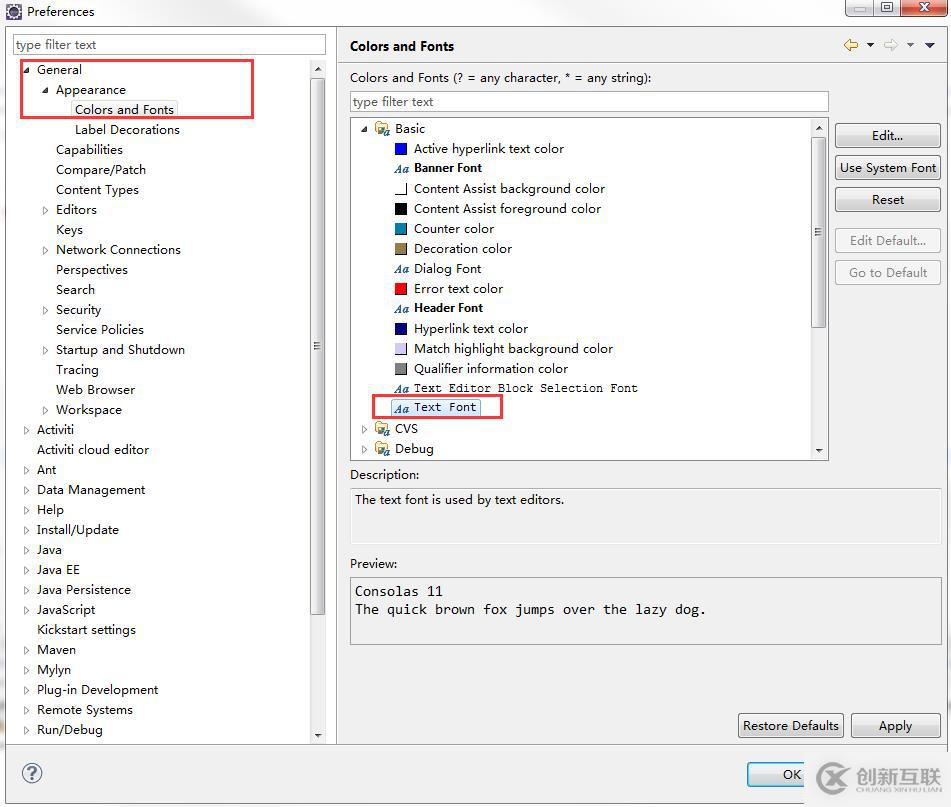Click the Banner Font Aa icon

pyautogui.click(x=402, y=169)
